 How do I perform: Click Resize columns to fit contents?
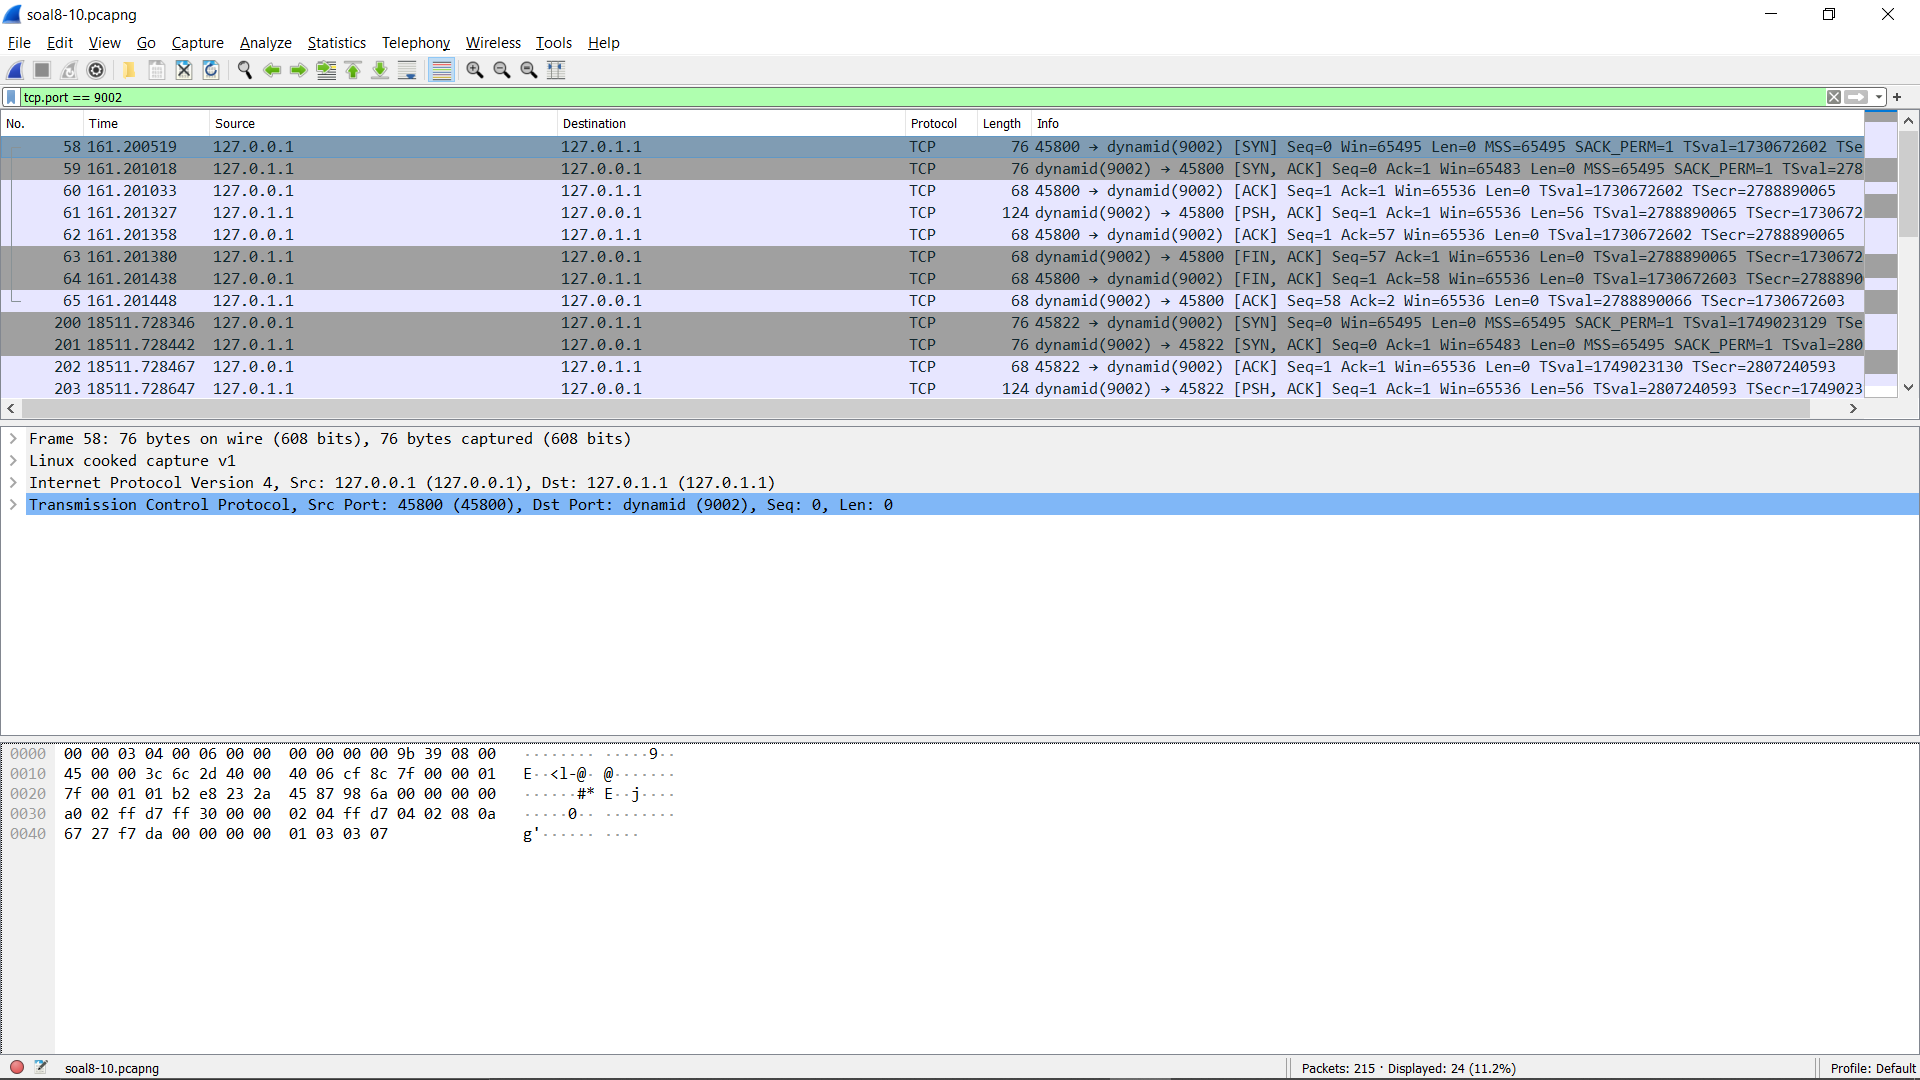pyautogui.click(x=557, y=70)
